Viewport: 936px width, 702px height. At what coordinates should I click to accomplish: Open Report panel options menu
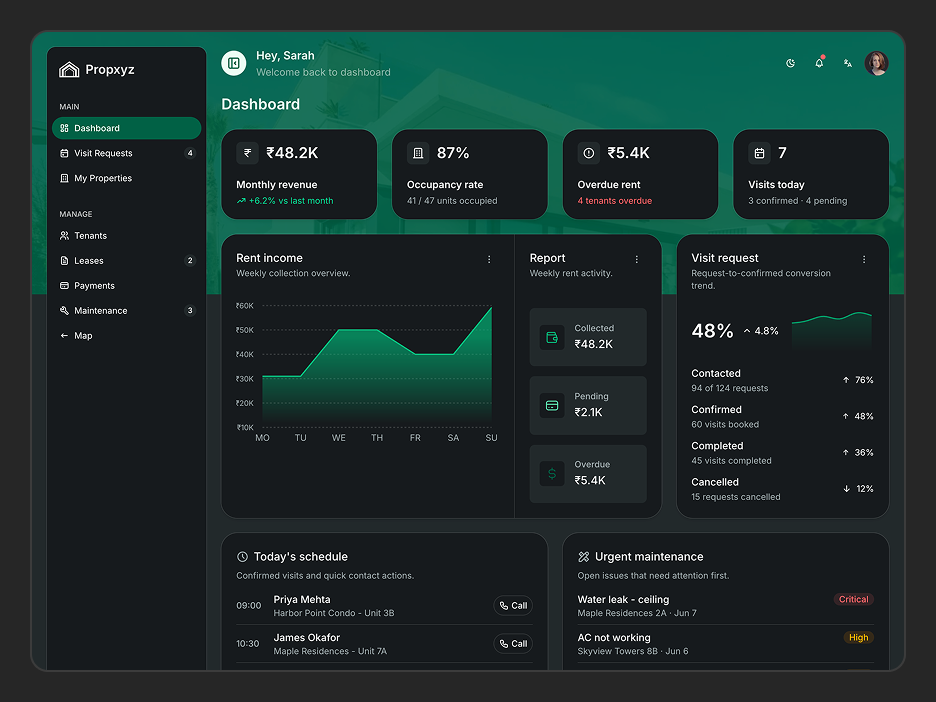pyautogui.click(x=637, y=260)
